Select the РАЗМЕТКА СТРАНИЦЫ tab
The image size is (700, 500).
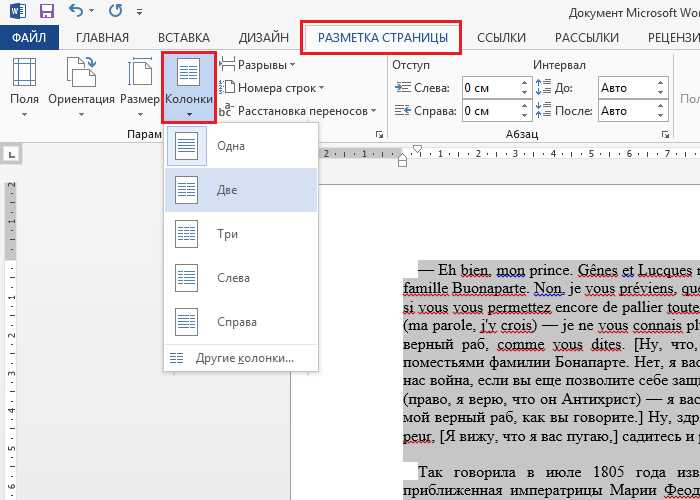coord(383,38)
